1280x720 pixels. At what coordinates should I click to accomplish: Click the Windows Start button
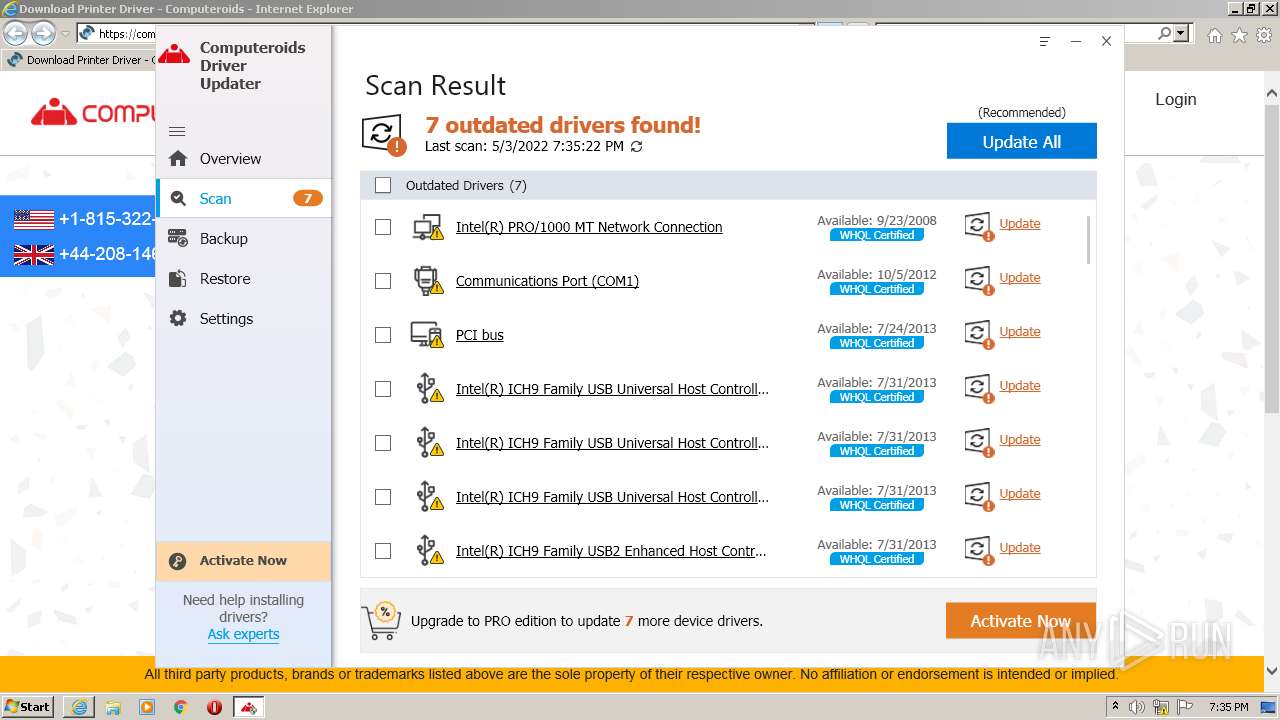click(x=28, y=706)
